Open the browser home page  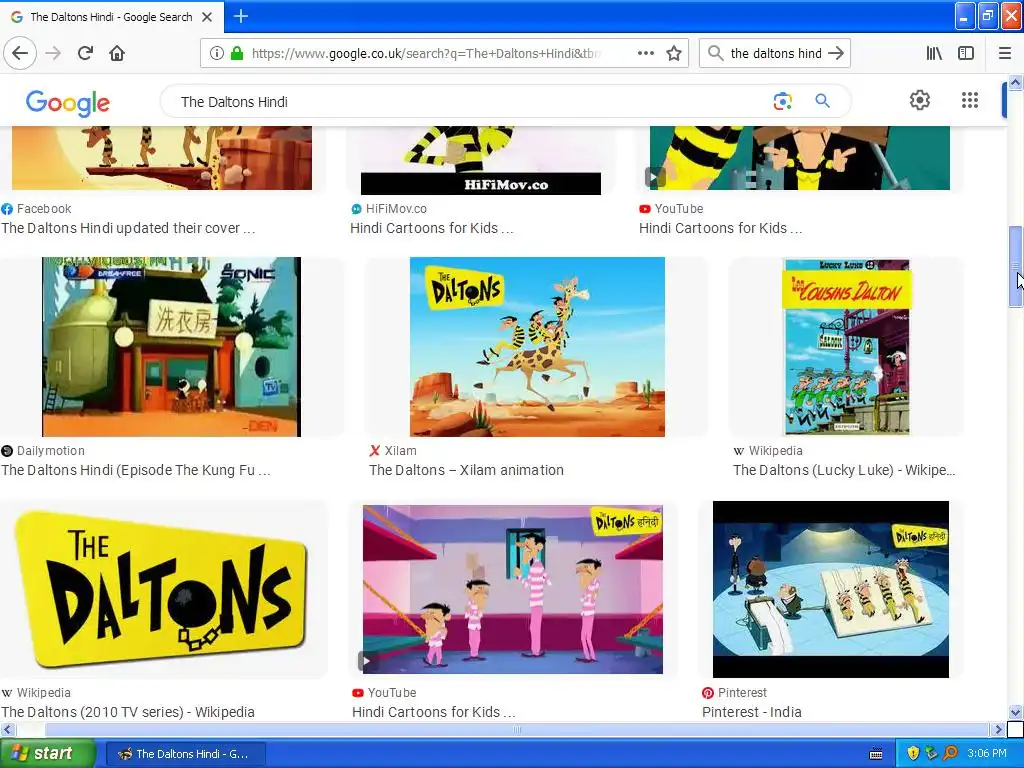coord(117,54)
